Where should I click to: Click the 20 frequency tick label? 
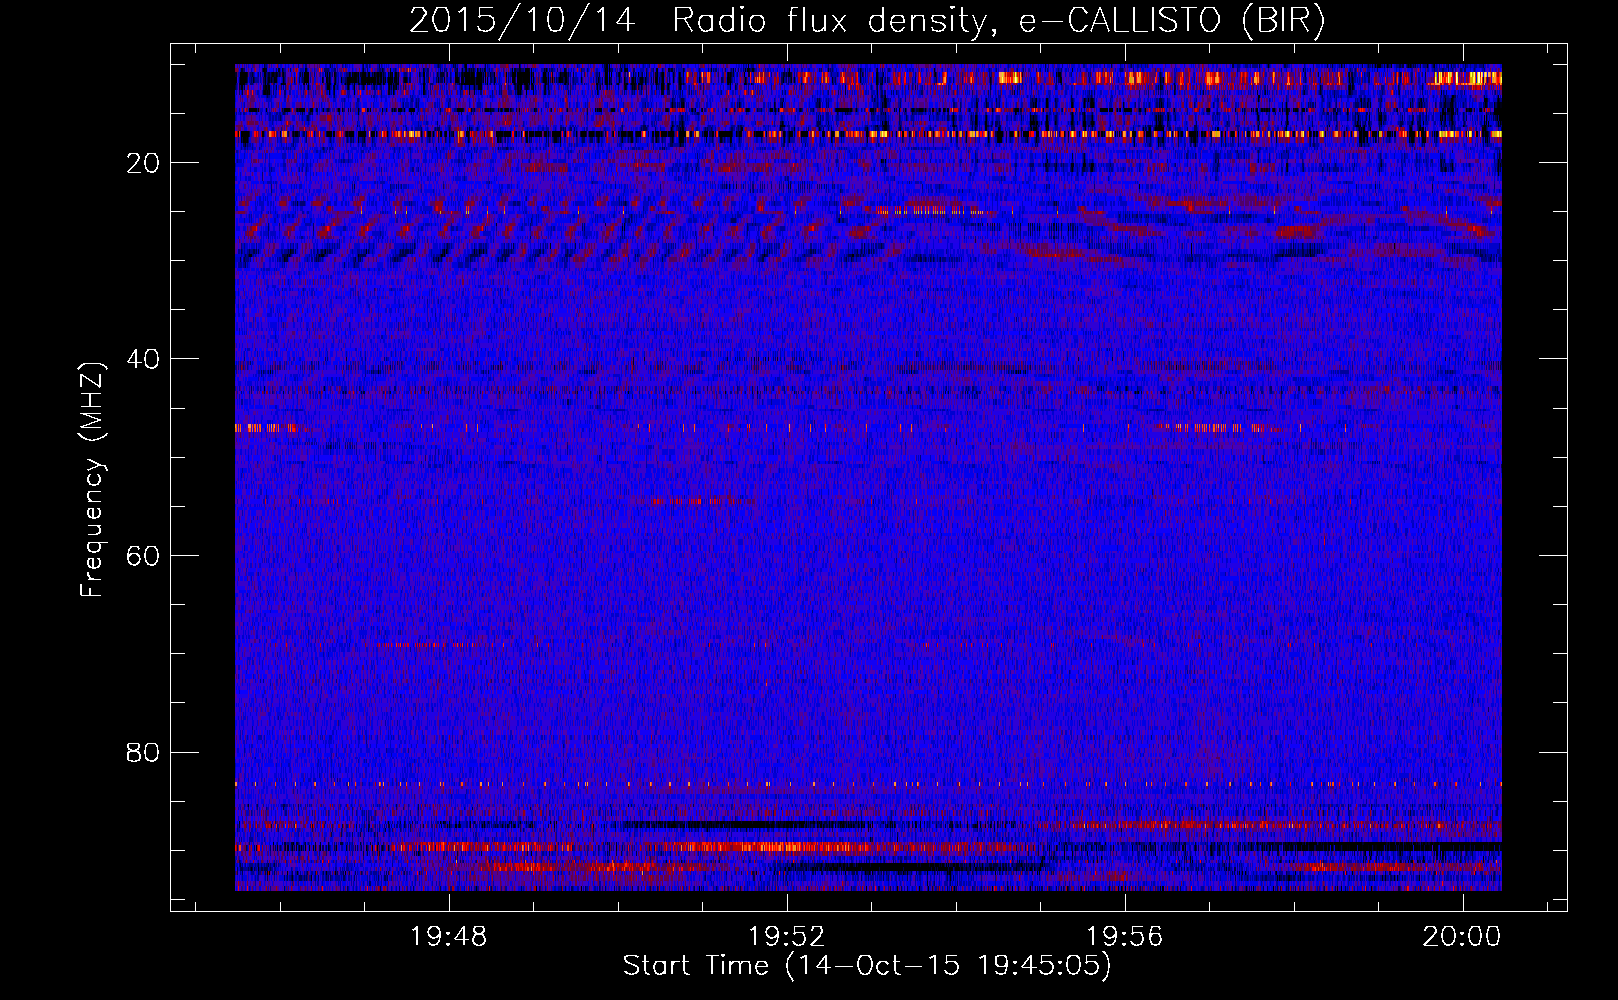point(144,163)
